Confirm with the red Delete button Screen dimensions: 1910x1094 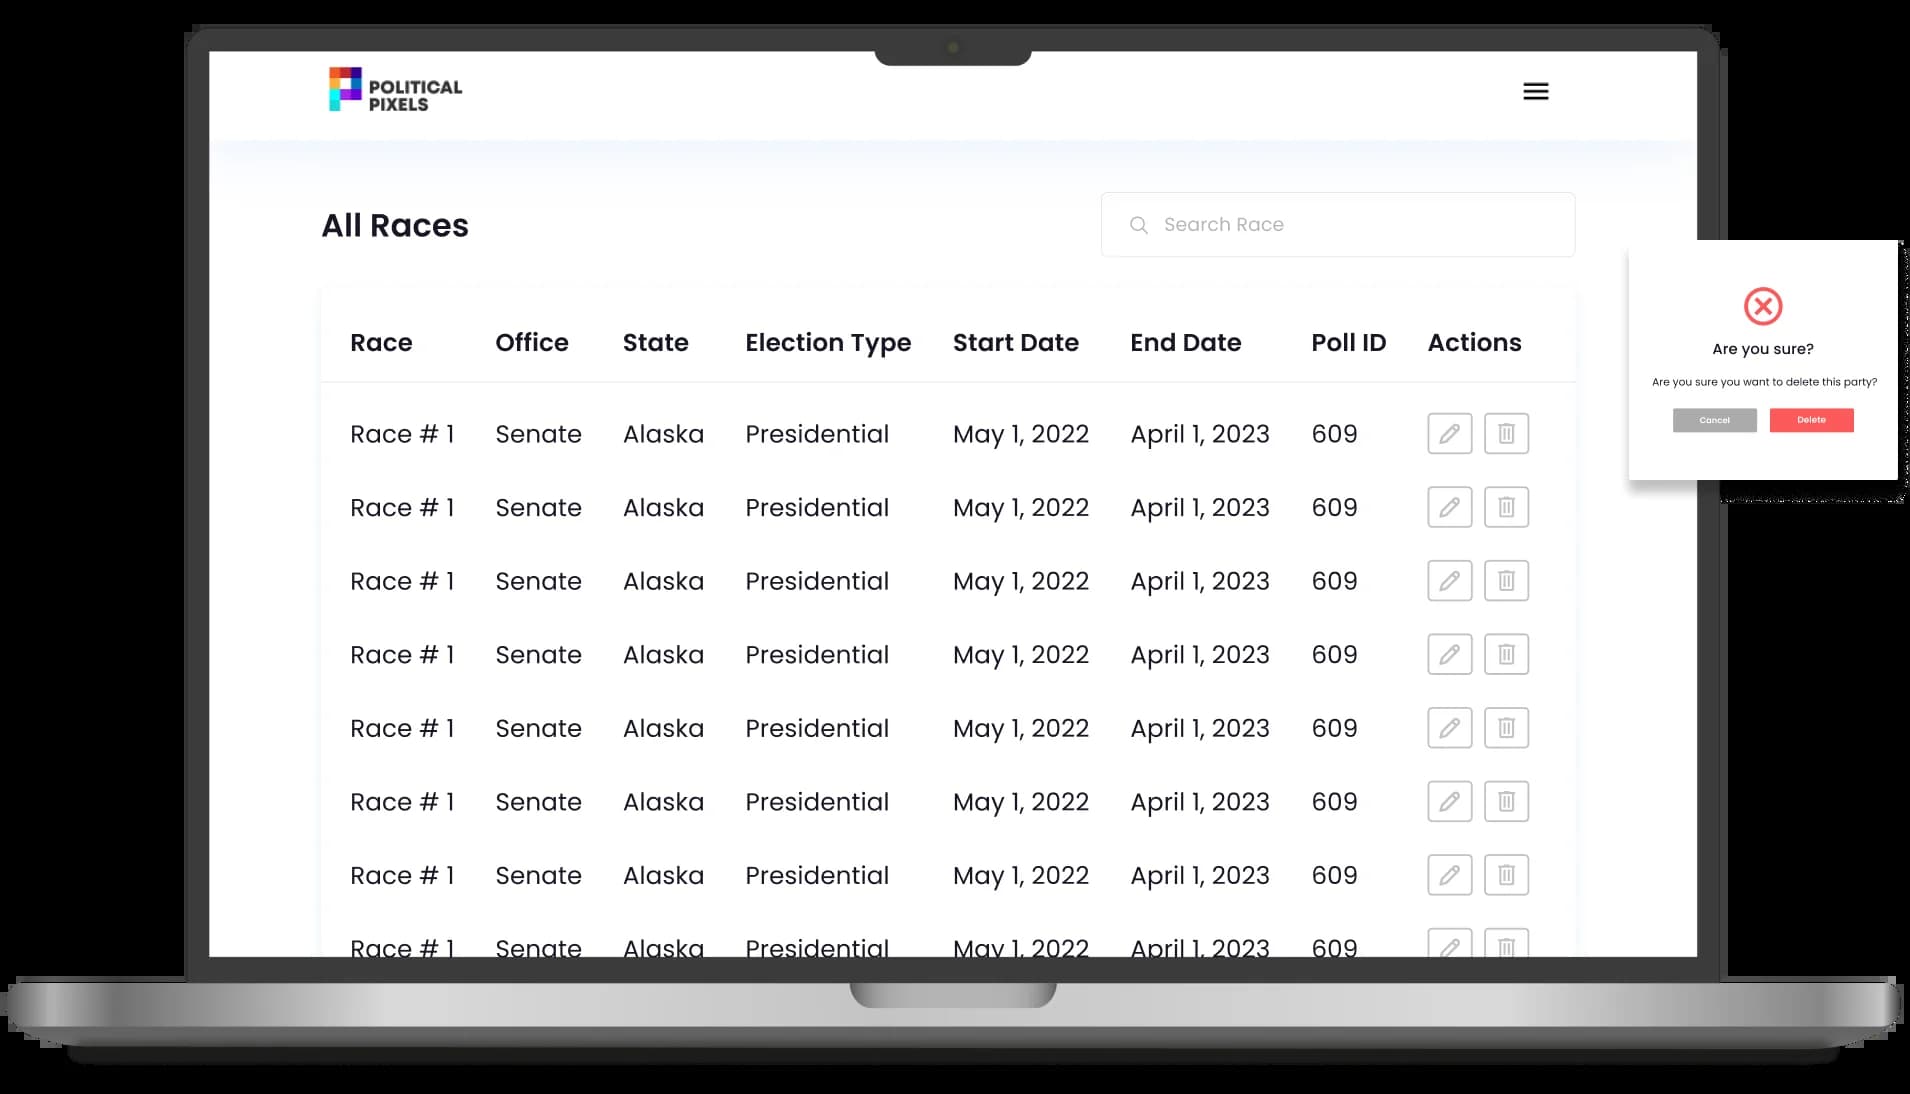point(1811,420)
